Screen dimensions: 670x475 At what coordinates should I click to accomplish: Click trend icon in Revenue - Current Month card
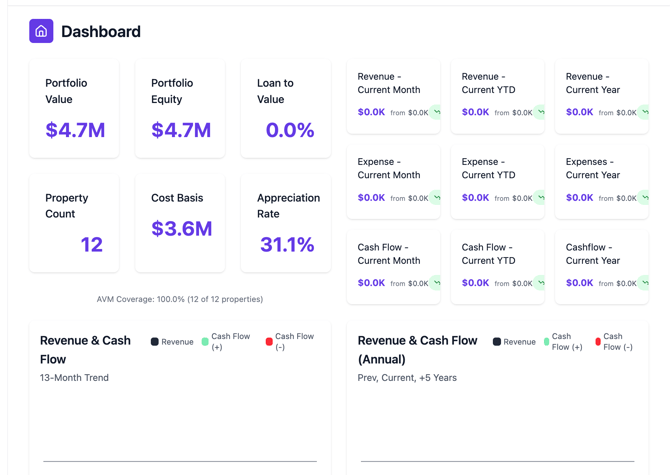point(436,113)
